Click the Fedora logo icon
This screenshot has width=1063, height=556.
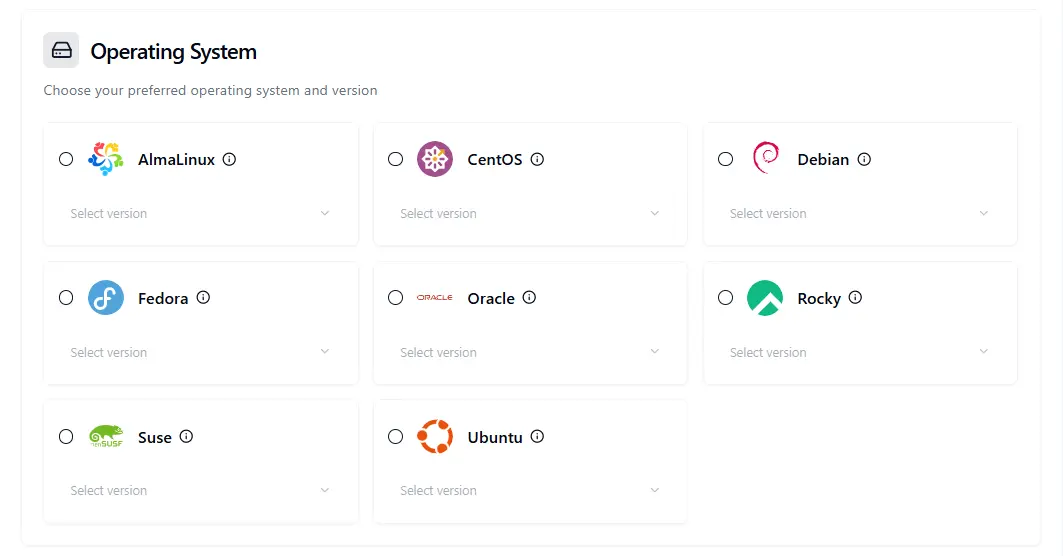coord(106,298)
